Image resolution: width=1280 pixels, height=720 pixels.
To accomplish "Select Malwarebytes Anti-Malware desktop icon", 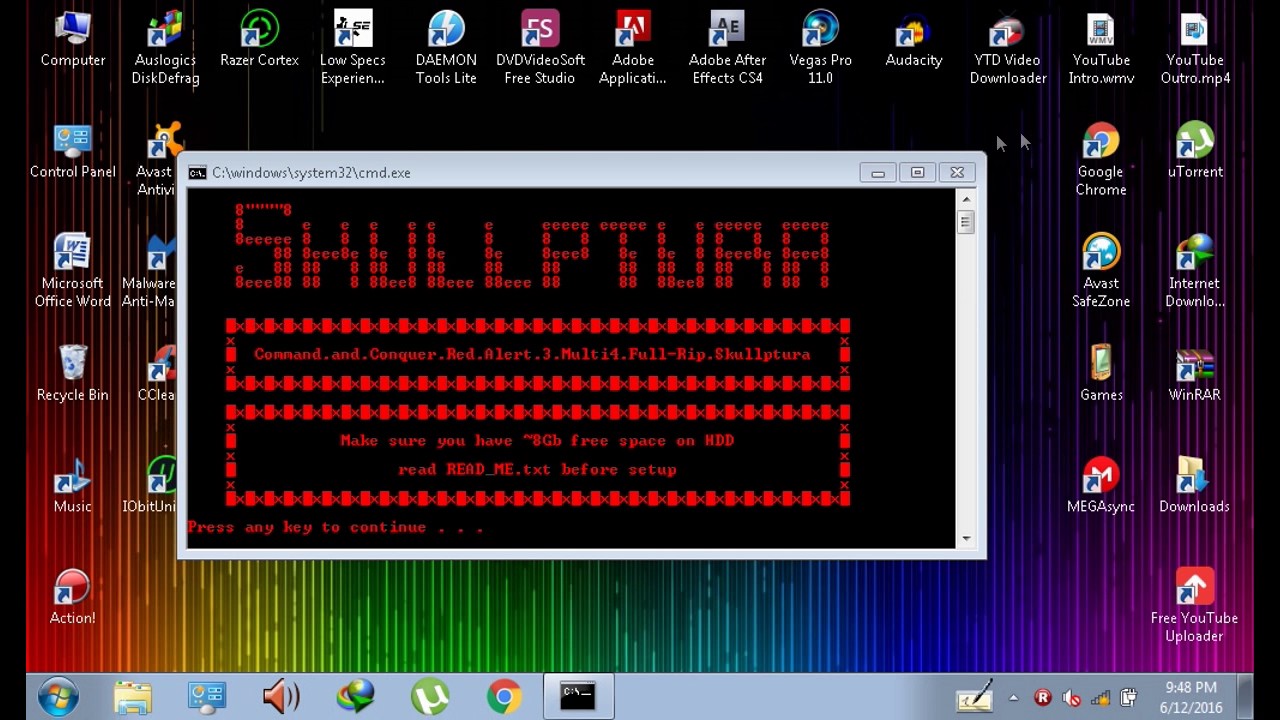I will pyautogui.click(x=150, y=271).
